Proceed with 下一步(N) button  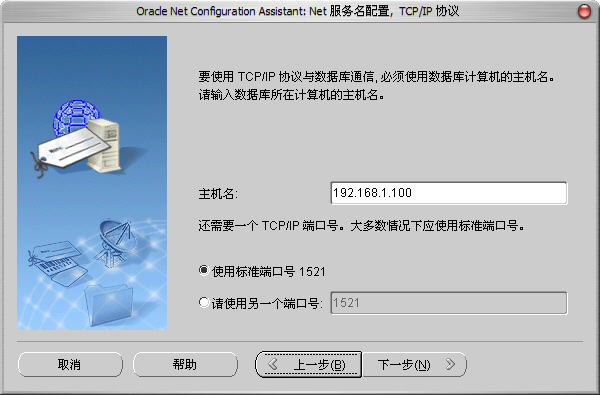tap(414, 364)
